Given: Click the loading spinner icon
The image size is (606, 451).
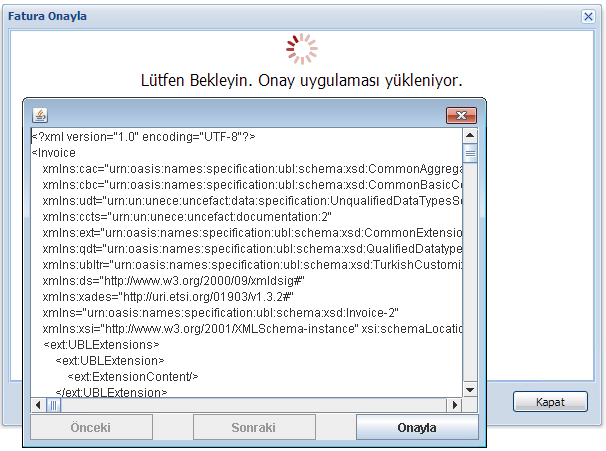Looking at the screenshot, I should click(x=301, y=48).
